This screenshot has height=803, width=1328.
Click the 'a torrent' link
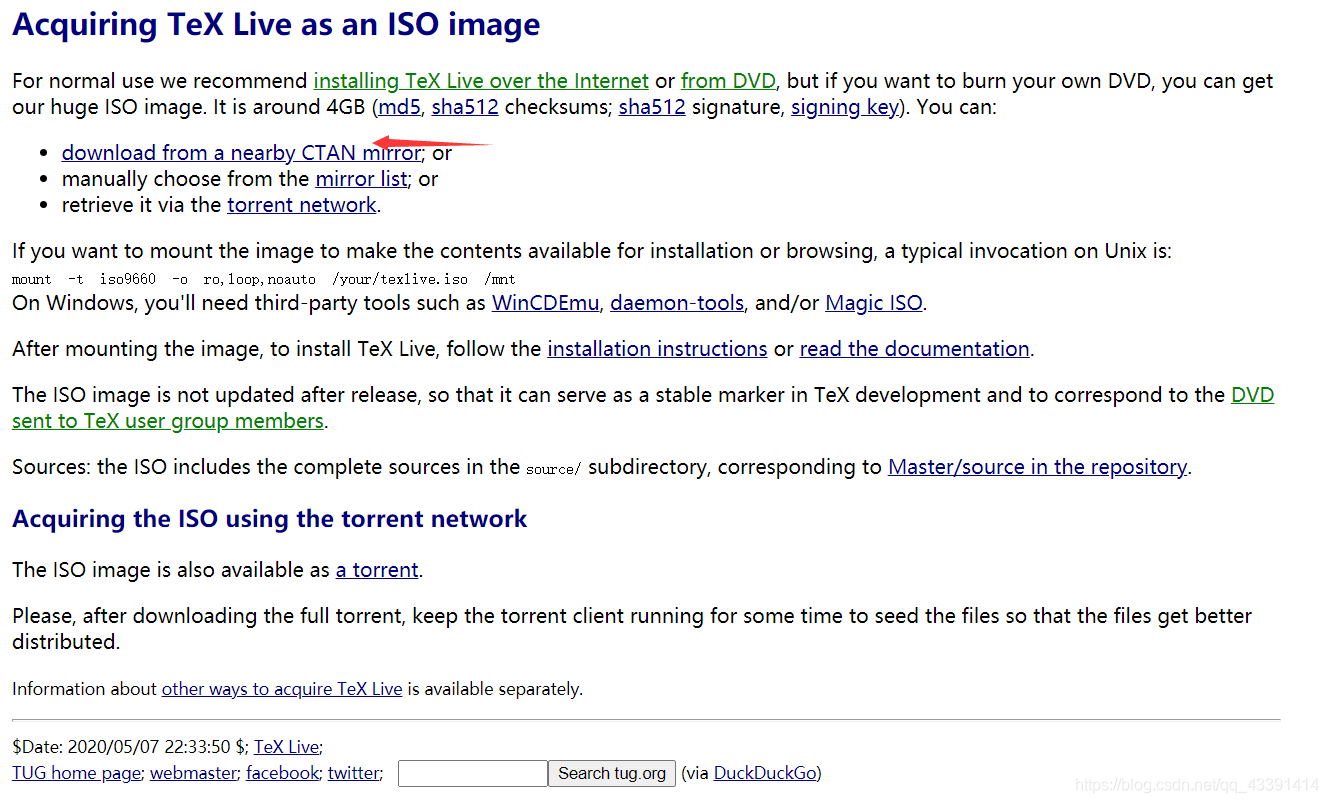(377, 570)
